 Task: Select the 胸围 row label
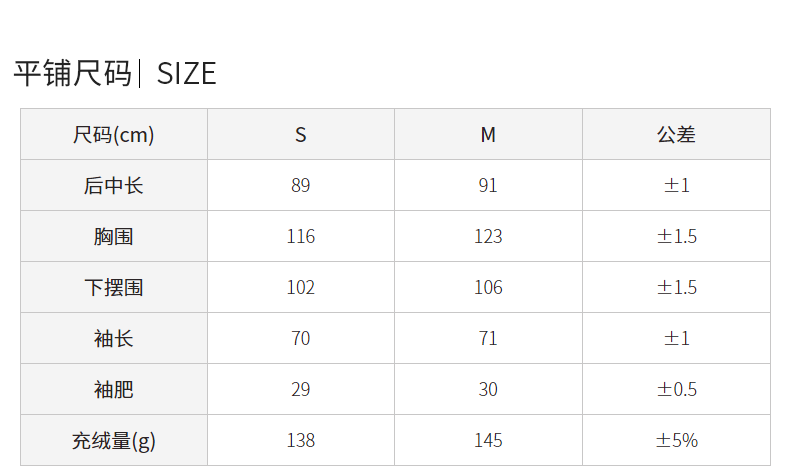point(114,236)
